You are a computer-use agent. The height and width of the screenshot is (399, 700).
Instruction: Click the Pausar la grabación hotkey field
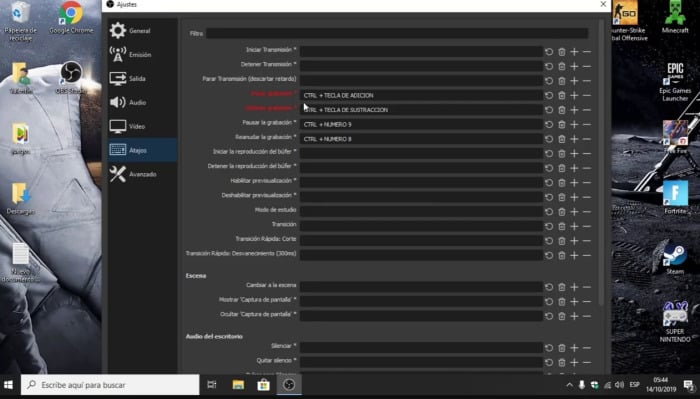point(421,124)
